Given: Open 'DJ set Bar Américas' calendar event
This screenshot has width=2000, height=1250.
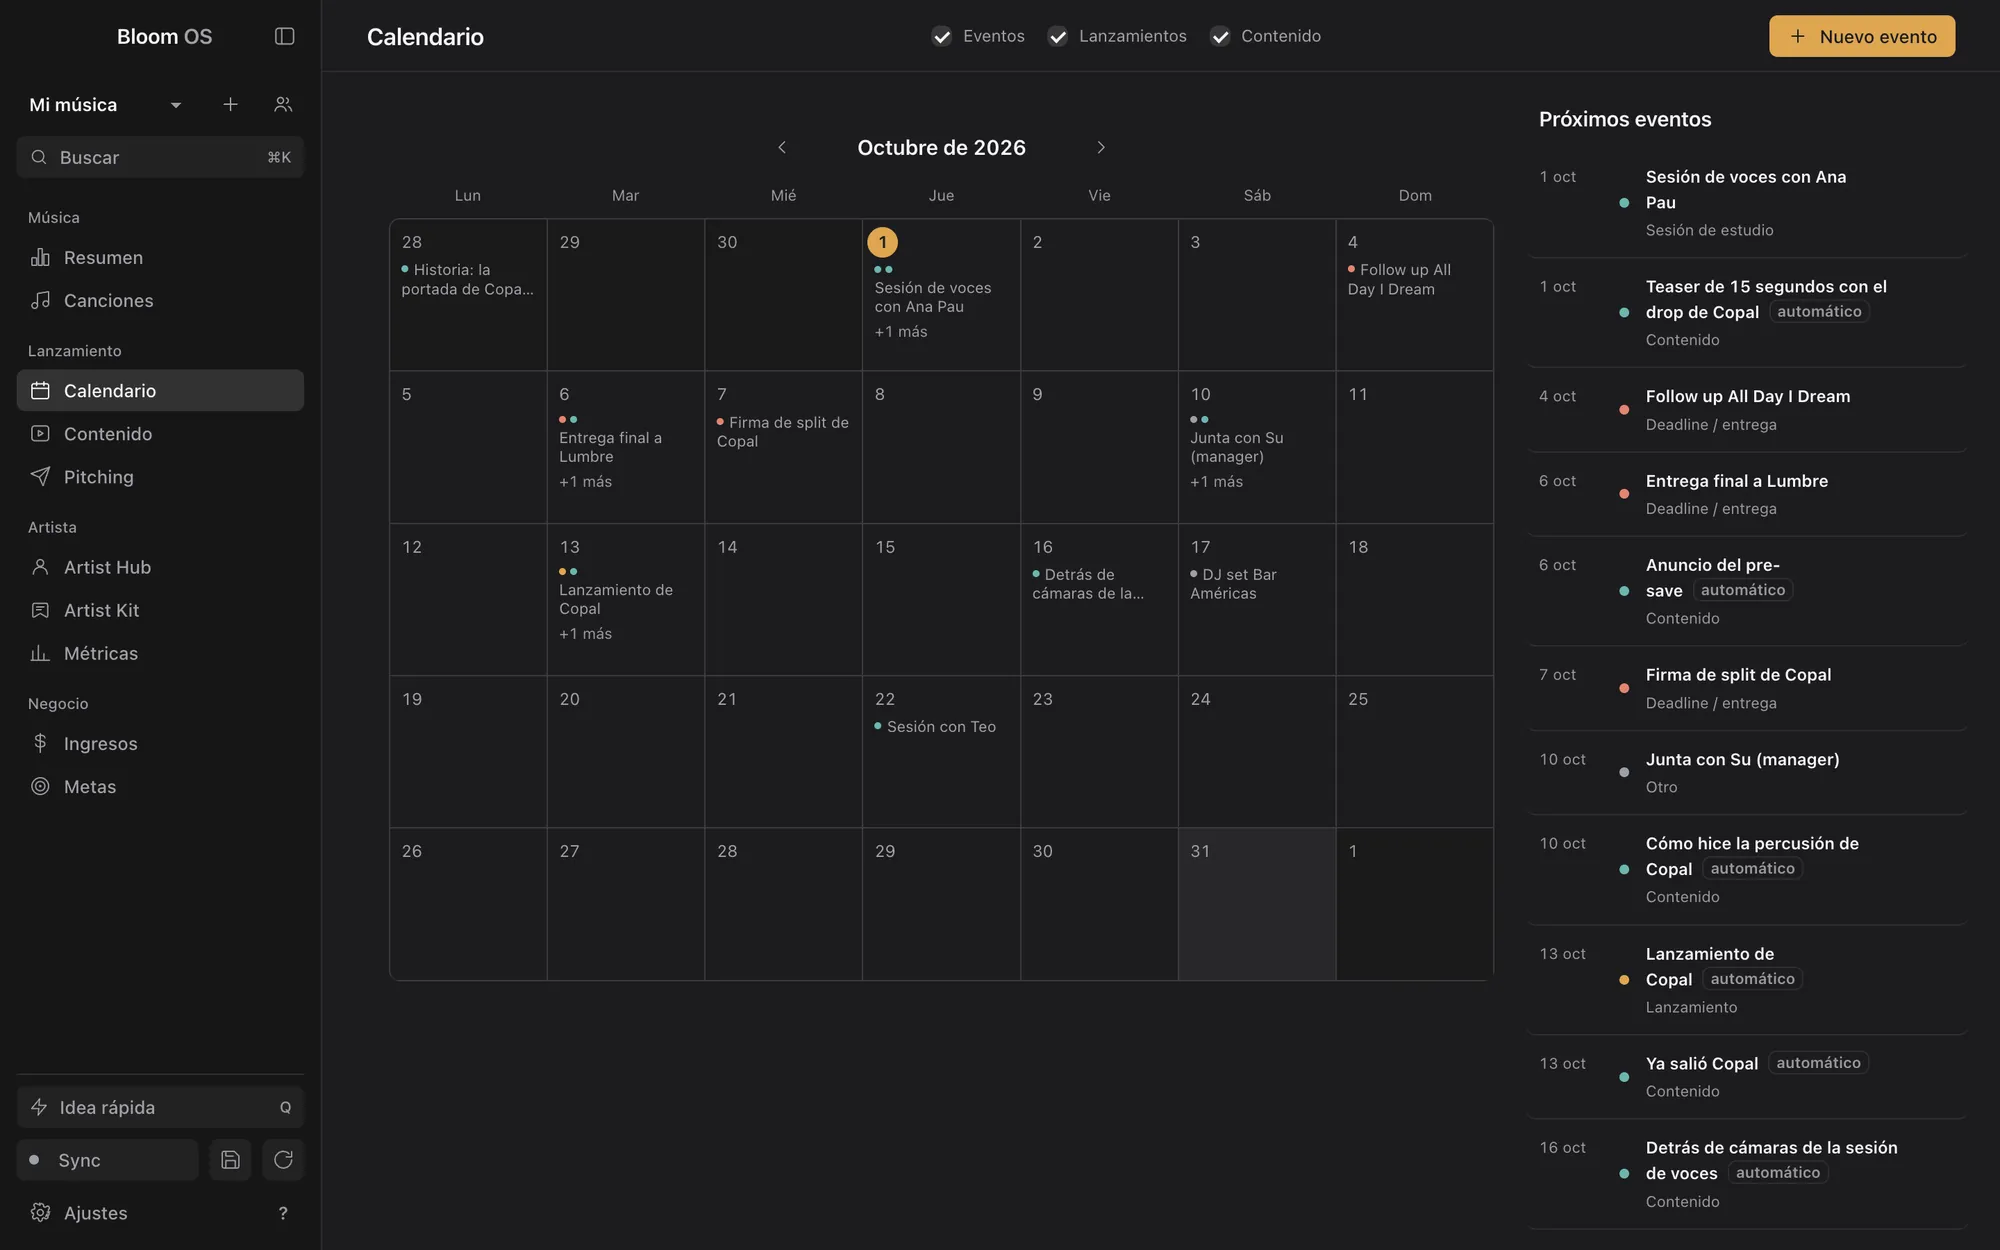Looking at the screenshot, I should (1234, 584).
